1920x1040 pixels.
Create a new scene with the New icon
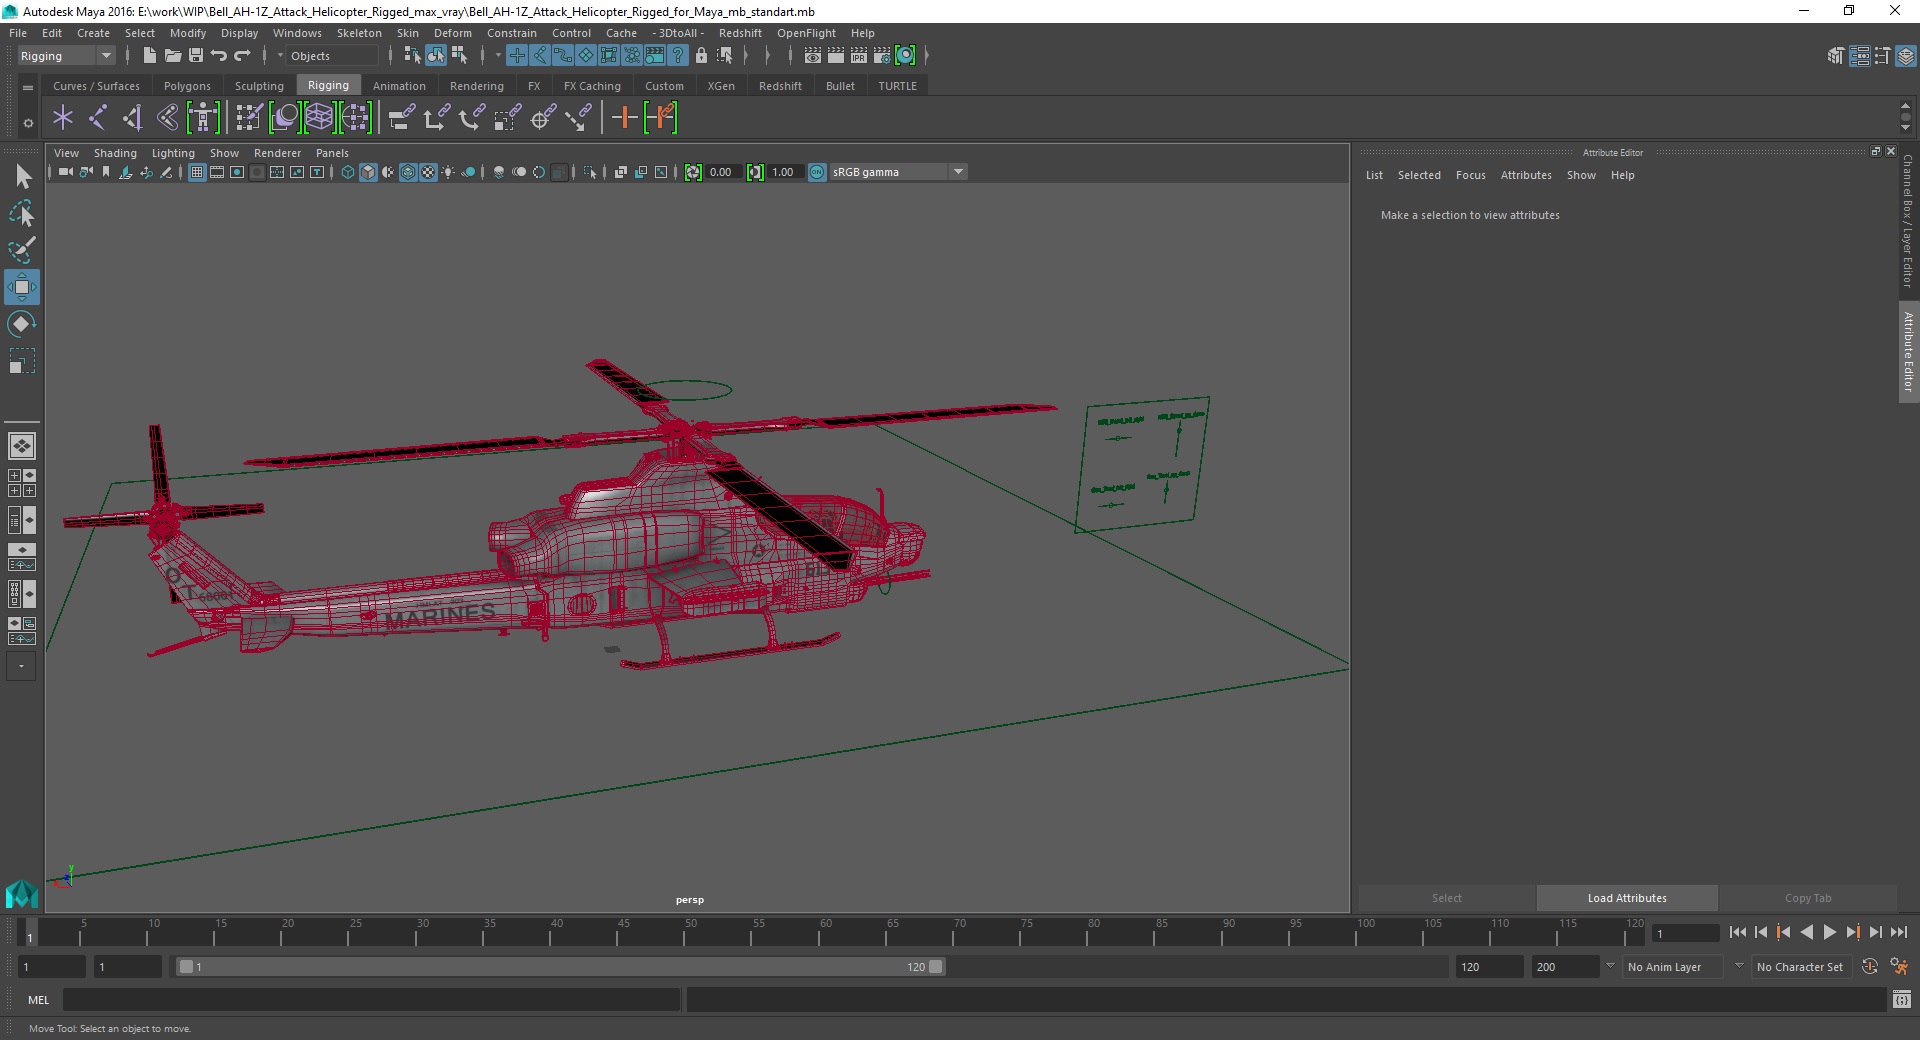149,56
